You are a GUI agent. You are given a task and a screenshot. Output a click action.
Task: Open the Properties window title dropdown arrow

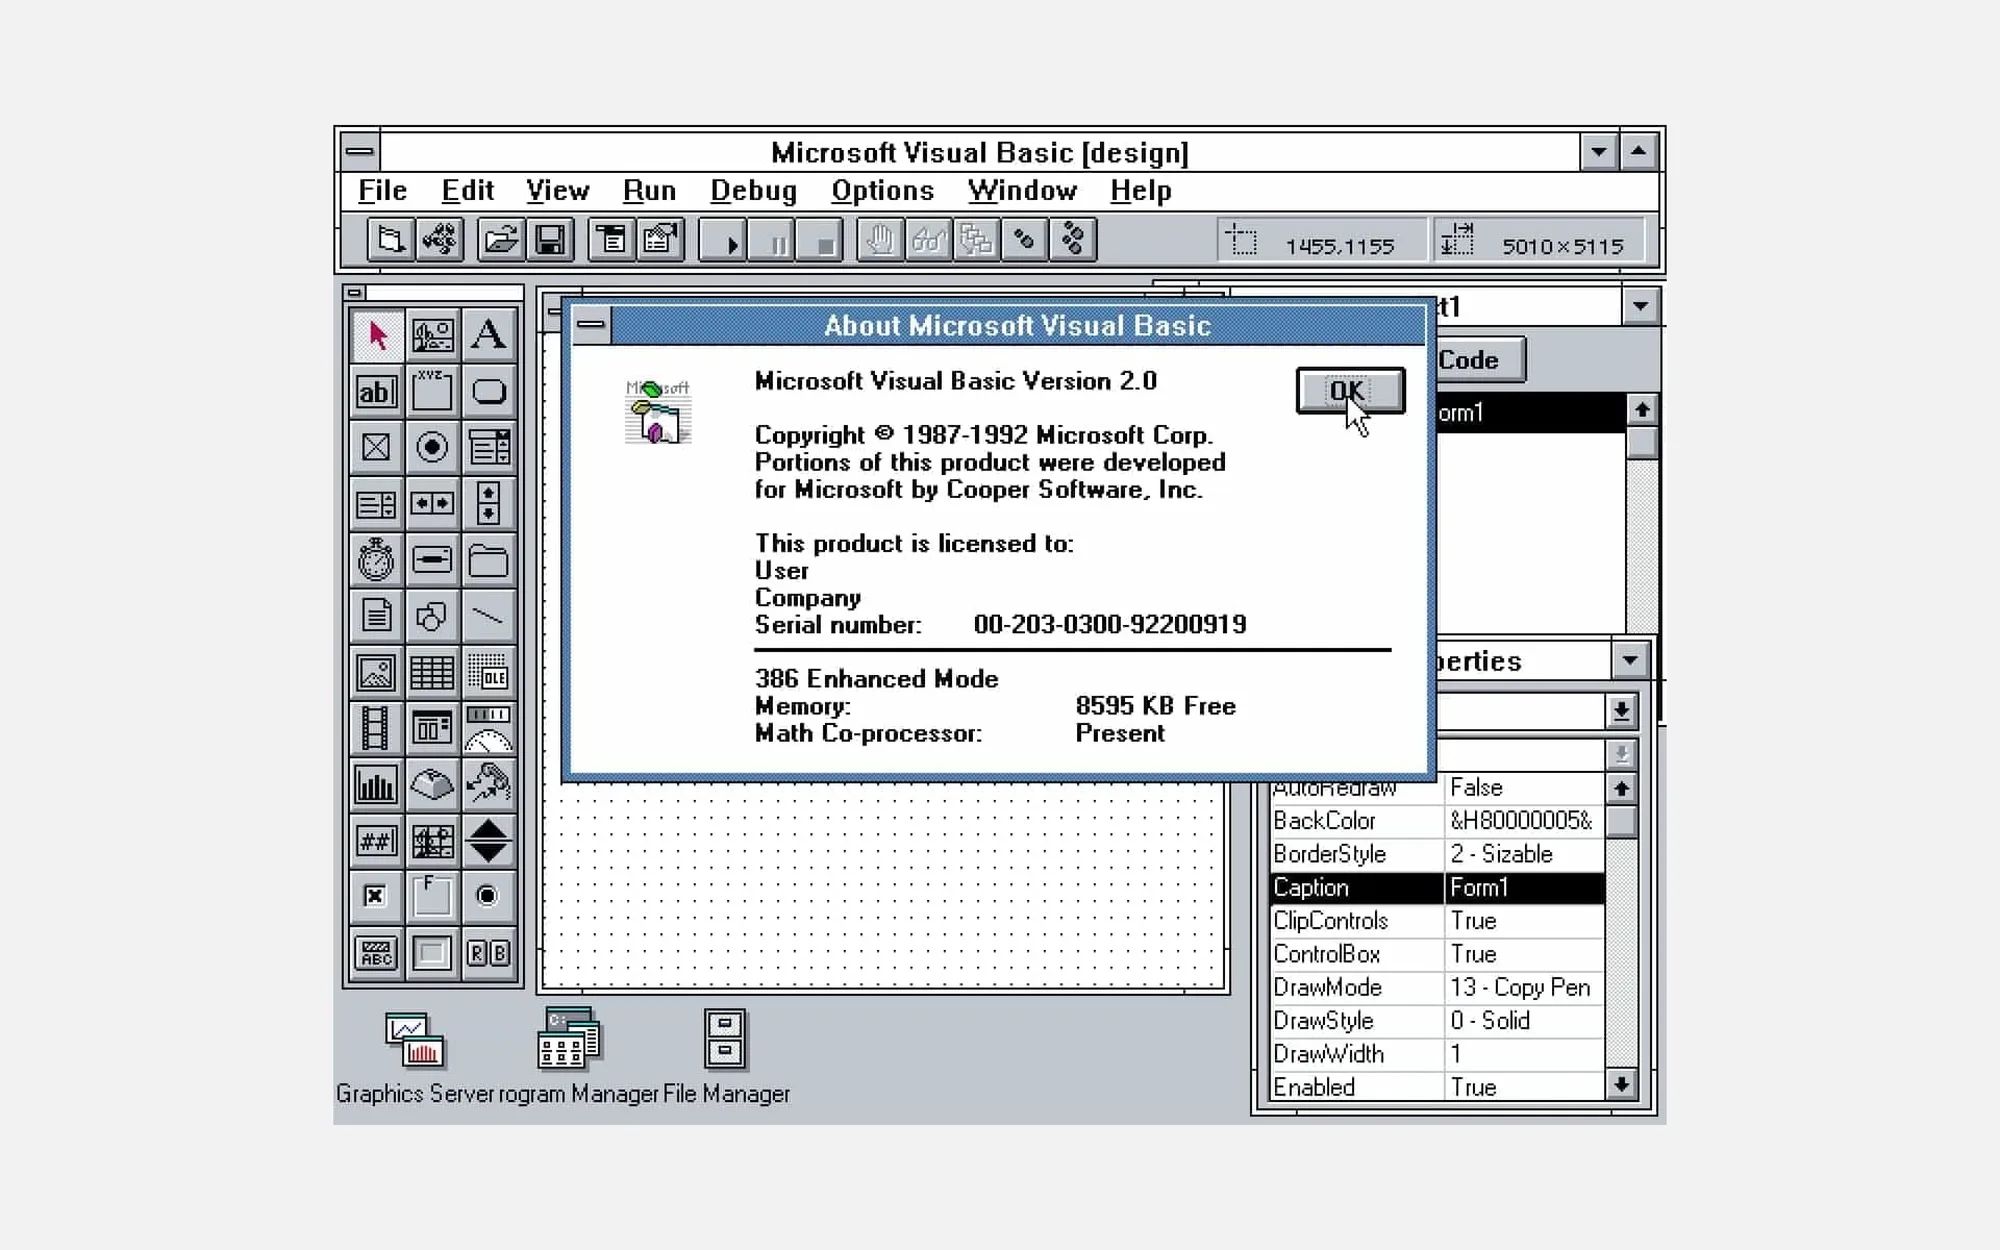1629,660
